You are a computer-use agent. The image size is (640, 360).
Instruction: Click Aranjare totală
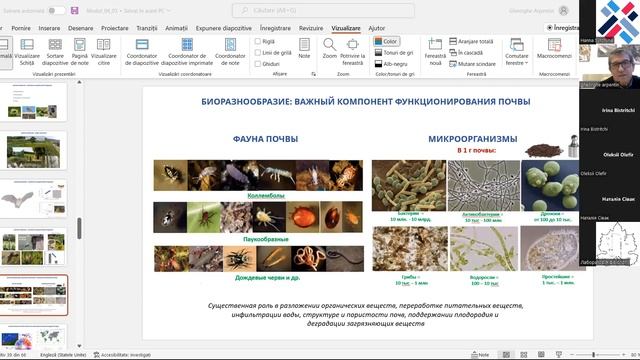(x=471, y=41)
